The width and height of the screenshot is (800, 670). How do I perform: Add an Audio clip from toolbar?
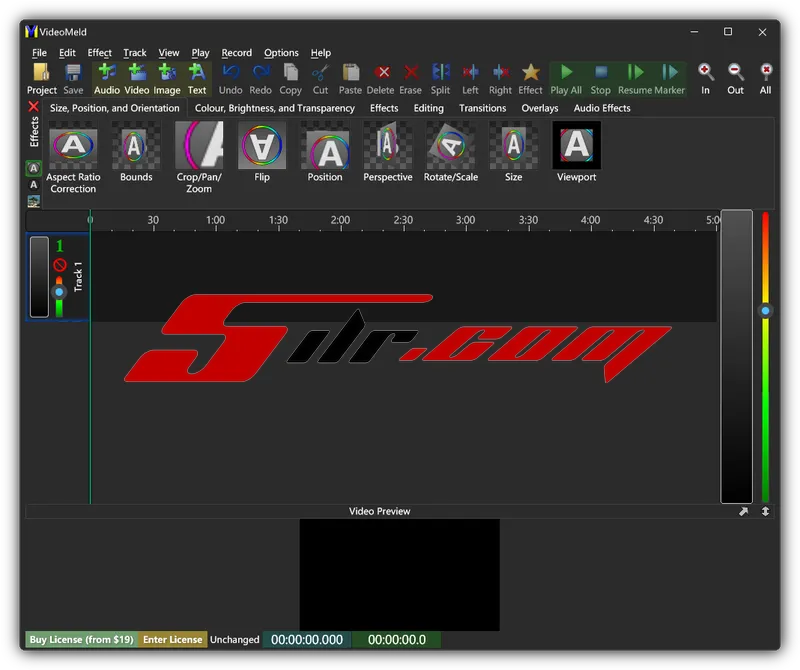point(107,79)
